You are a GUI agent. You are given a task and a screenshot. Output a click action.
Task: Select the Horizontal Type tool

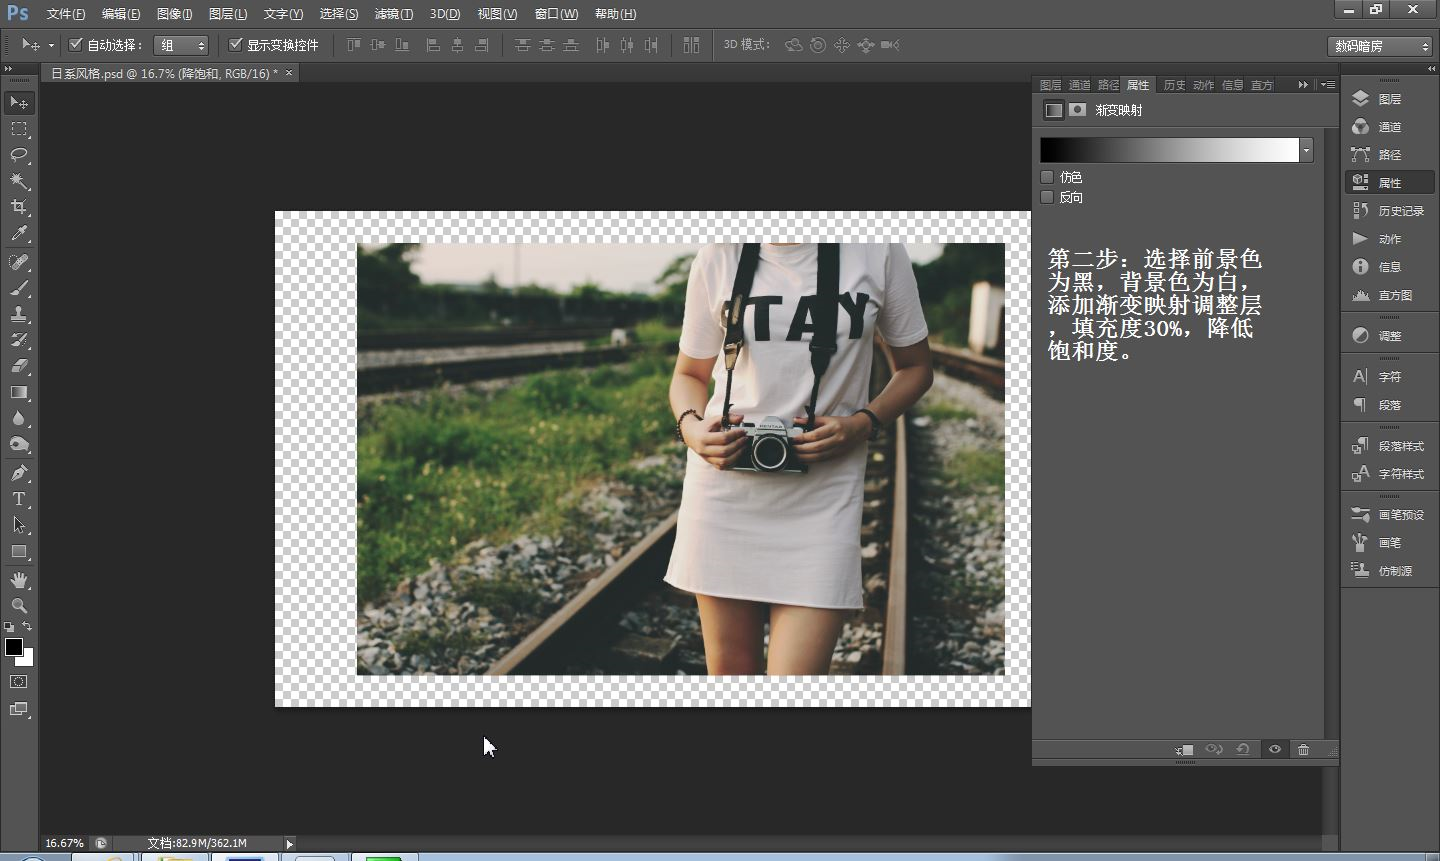point(19,499)
